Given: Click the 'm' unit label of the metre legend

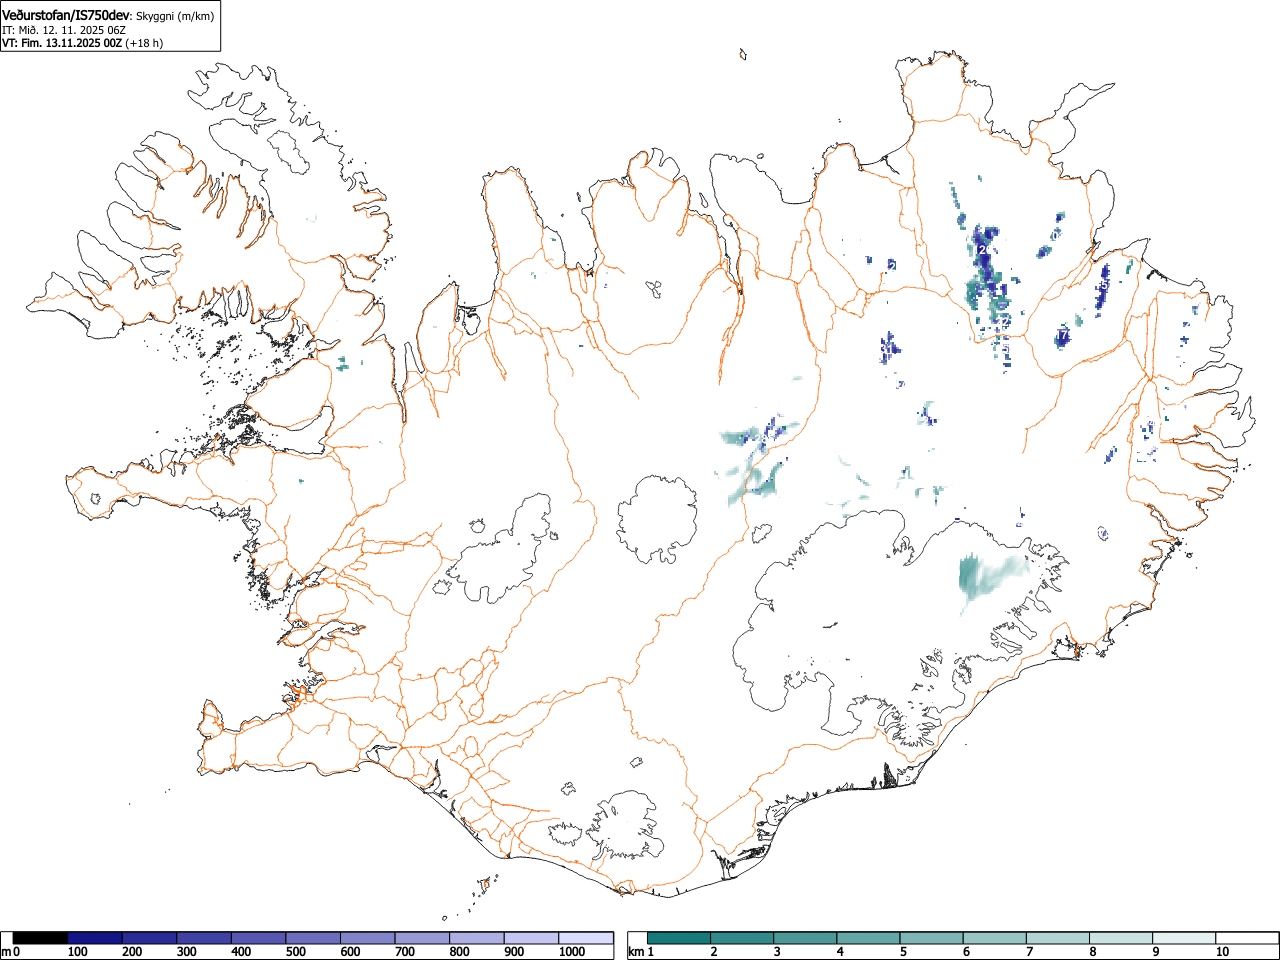Looking at the screenshot, I should click(x=6, y=952).
